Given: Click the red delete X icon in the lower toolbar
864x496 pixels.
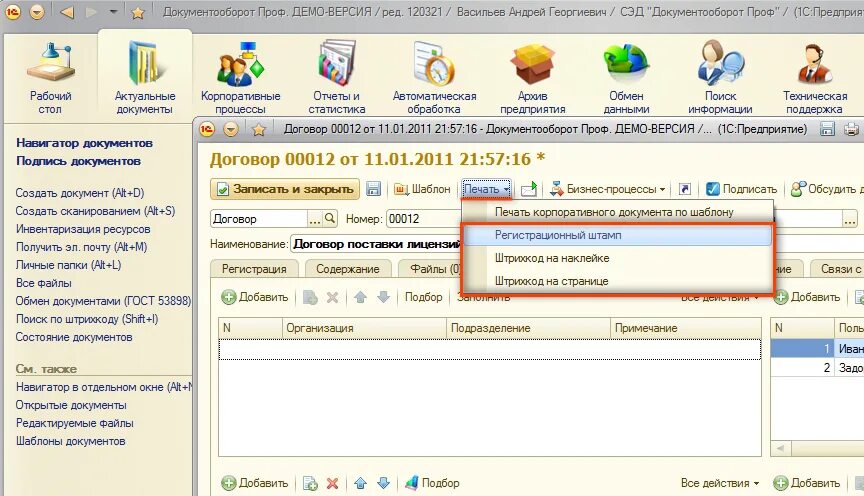Looking at the screenshot, I should point(332,483).
